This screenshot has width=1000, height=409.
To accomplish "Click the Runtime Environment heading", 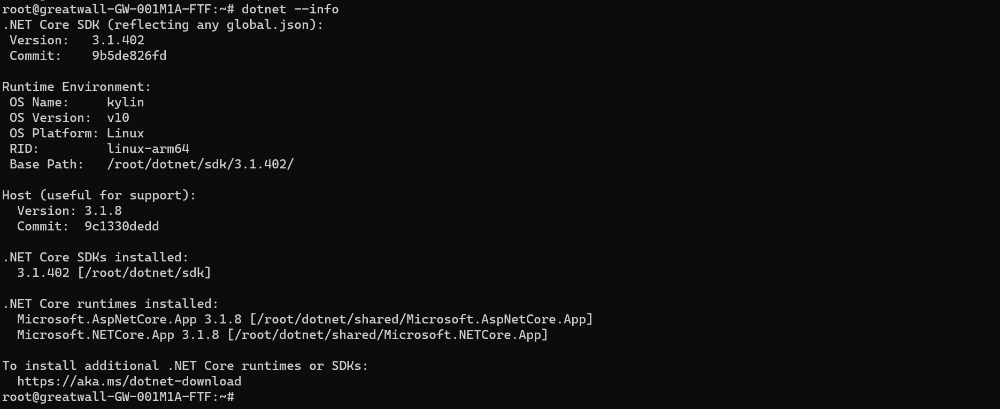I will (x=77, y=87).
